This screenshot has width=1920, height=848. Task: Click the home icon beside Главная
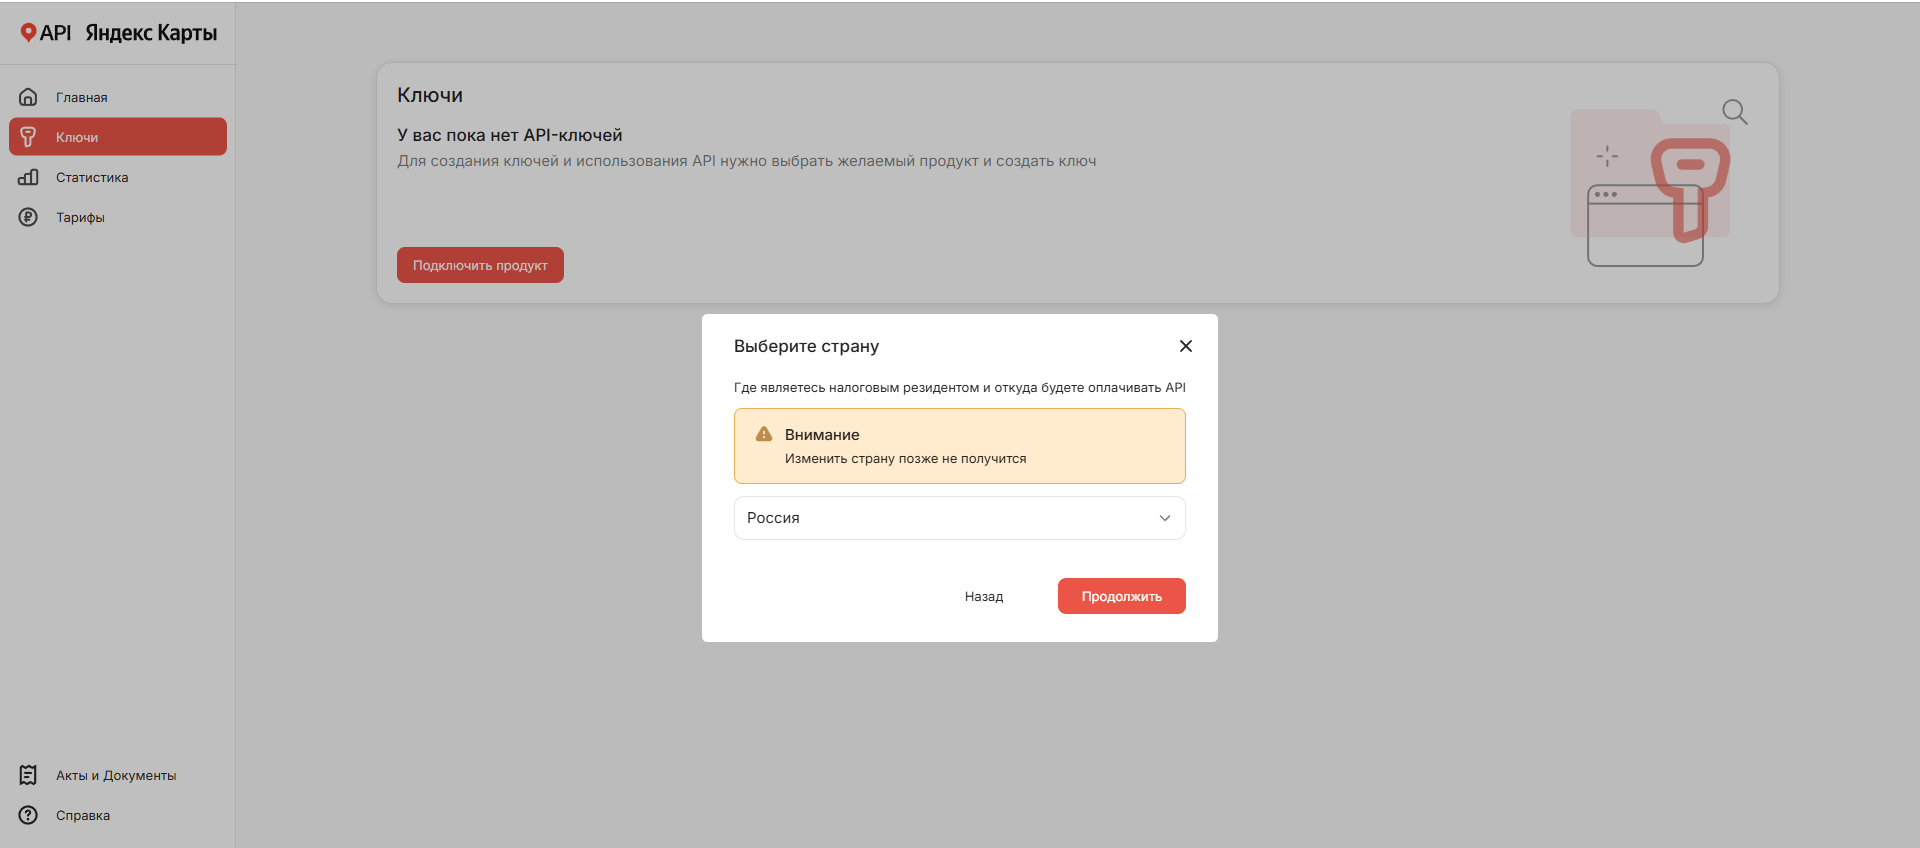28,97
